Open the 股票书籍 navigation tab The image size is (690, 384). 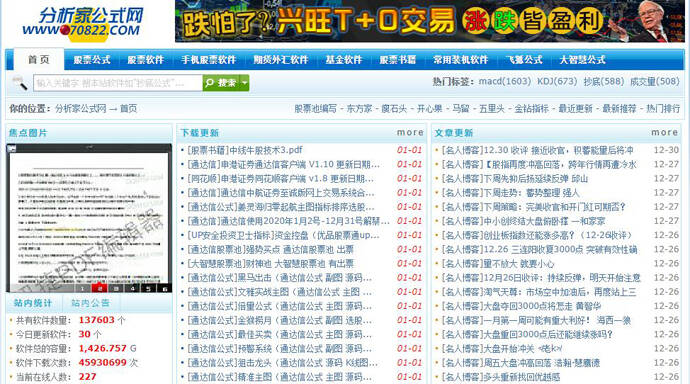397,60
